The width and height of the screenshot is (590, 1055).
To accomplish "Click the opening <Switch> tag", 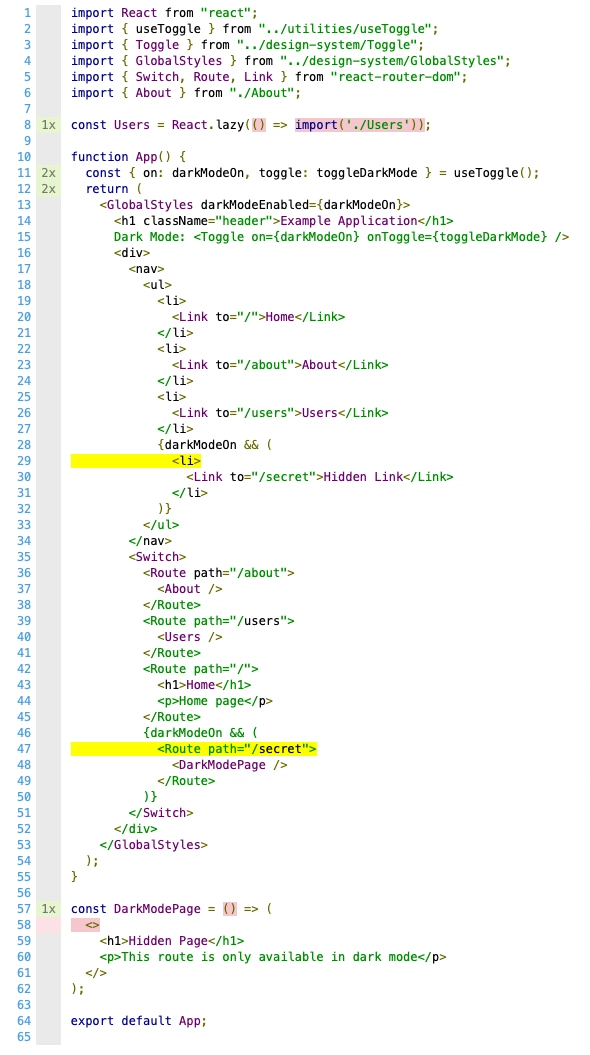I will pos(157,556).
